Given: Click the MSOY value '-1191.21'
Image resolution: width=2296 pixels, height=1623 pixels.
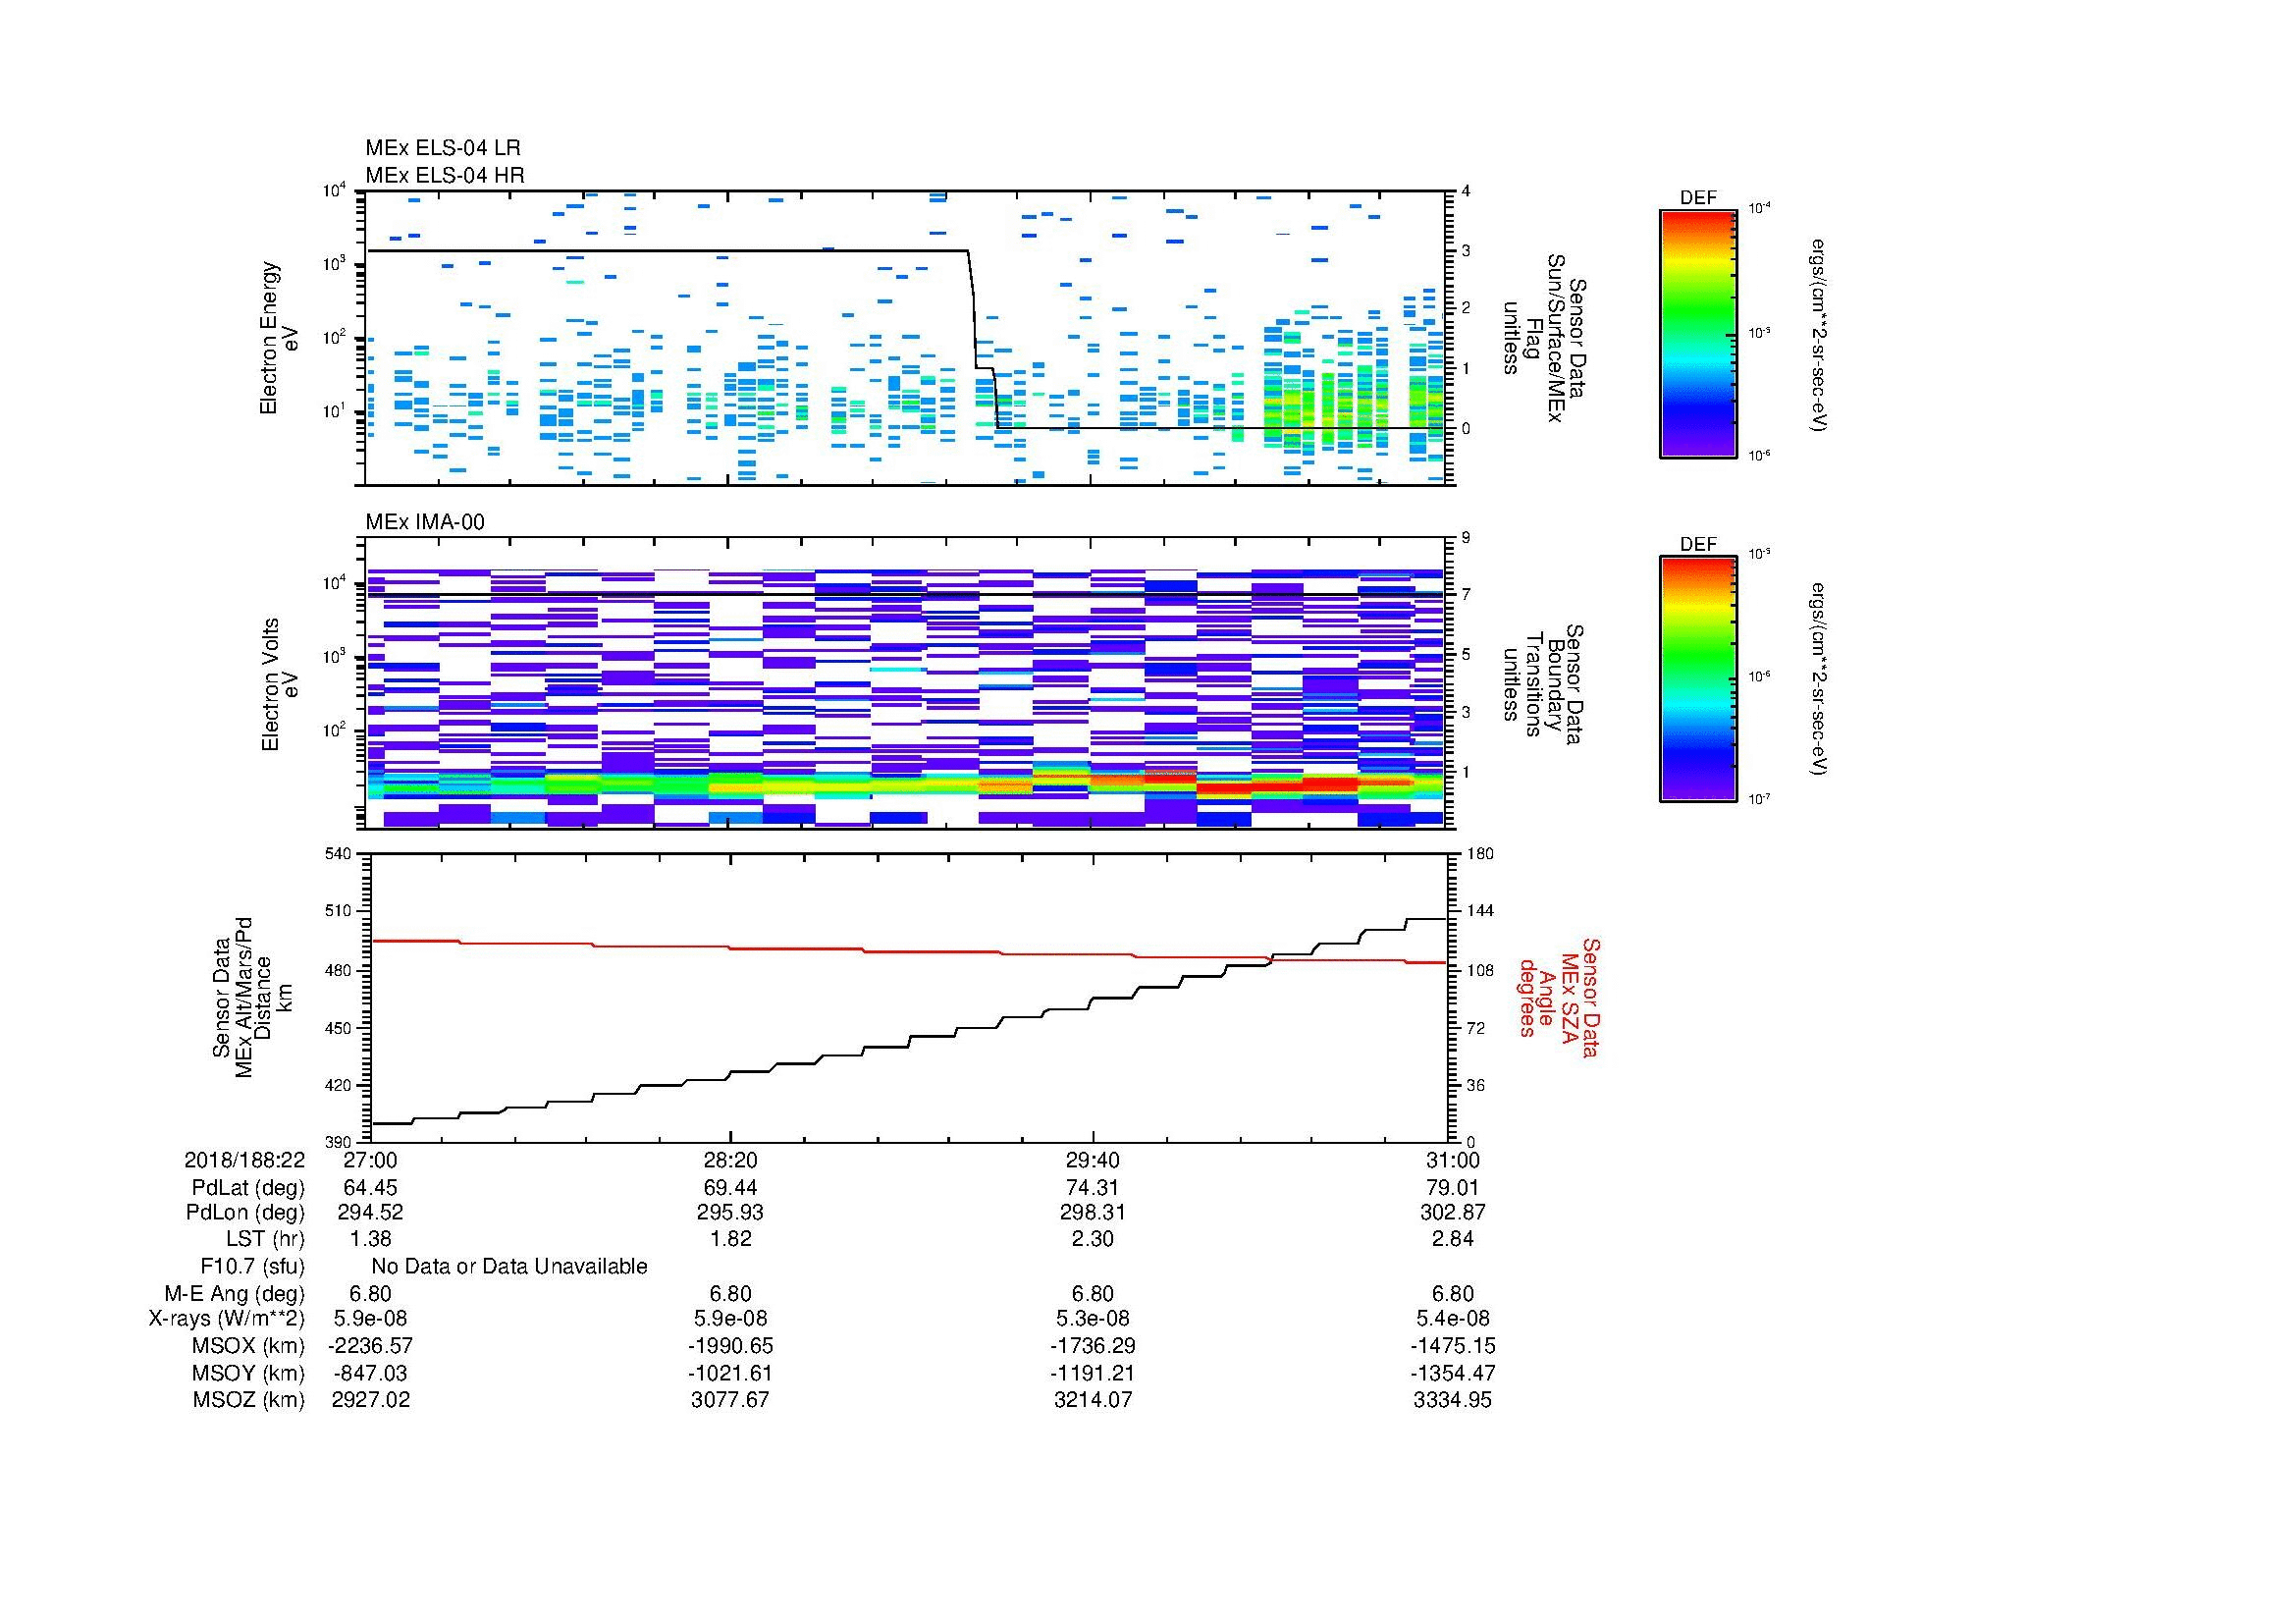Looking at the screenshot, I should pos(1093,1374).
